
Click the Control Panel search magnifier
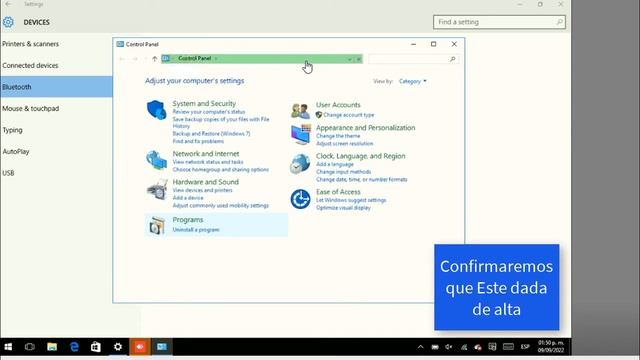452,59
